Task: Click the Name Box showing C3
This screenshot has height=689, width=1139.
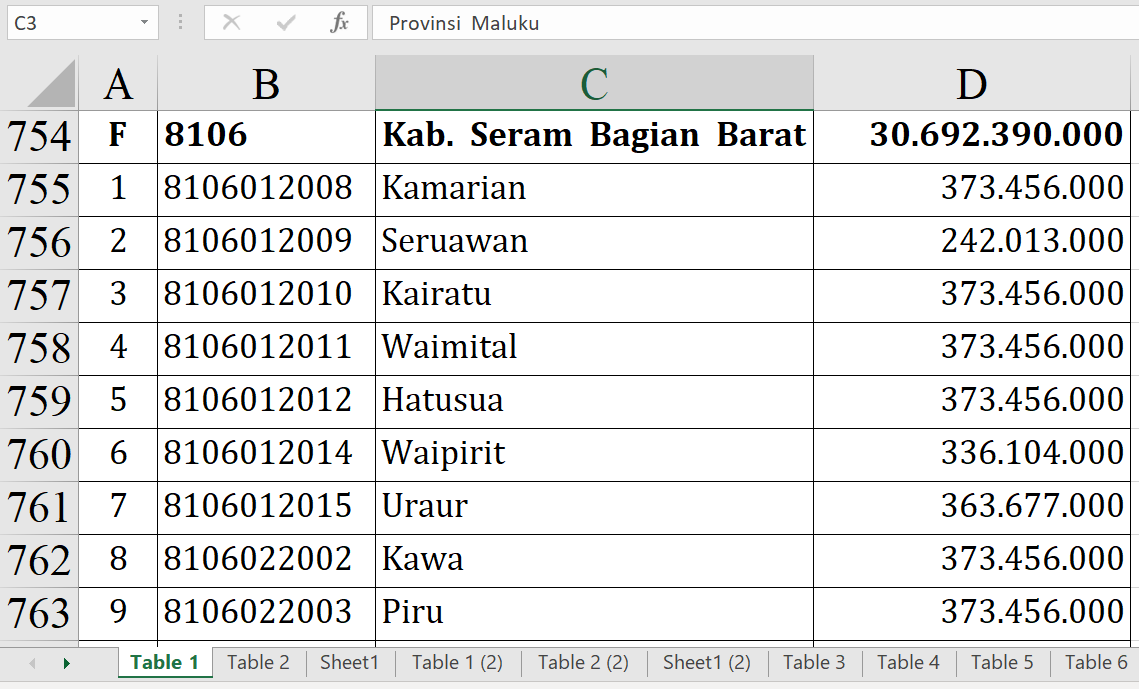Action: (70, 23)
